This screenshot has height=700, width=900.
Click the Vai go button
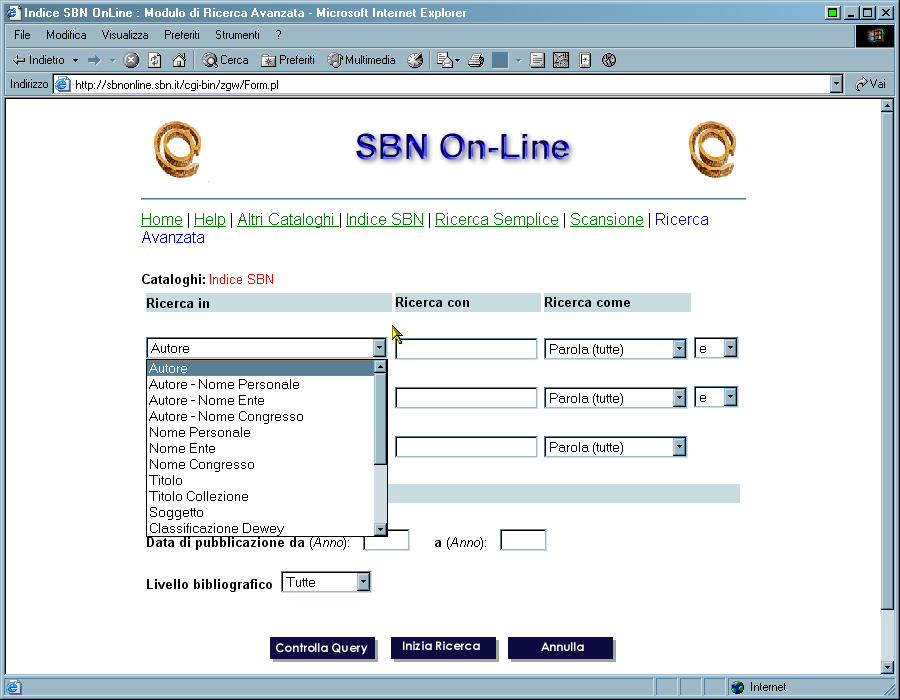[871, 84]
